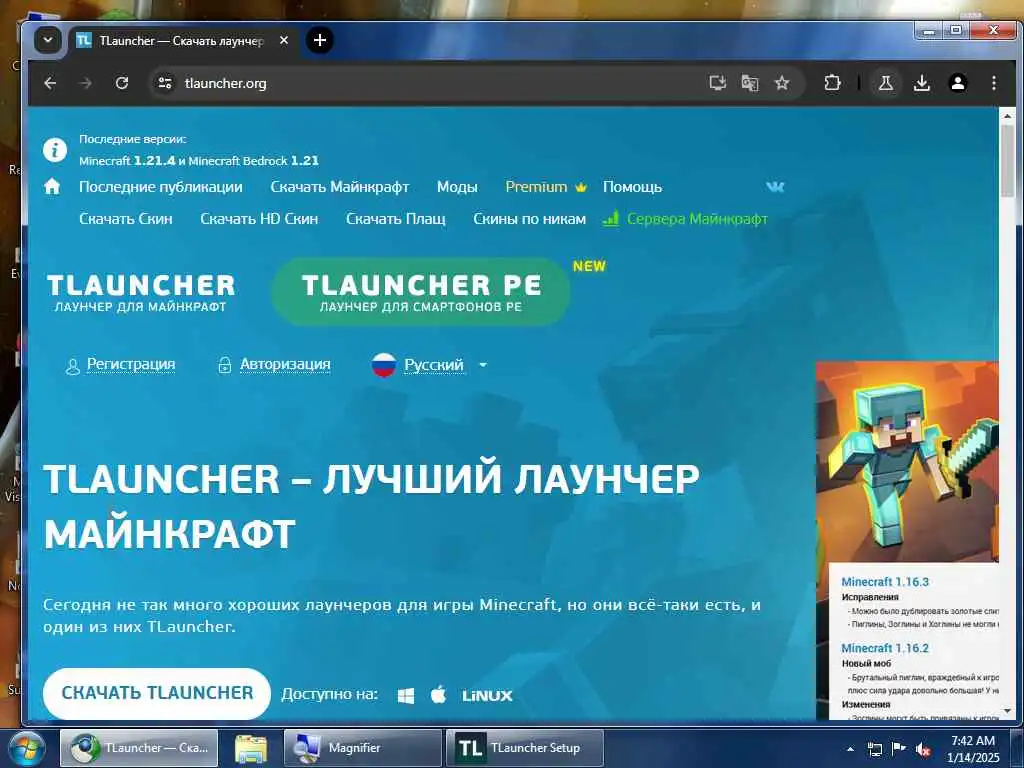Click the Linux platform logo
1024x768 pixels.
tap(487, 696)
